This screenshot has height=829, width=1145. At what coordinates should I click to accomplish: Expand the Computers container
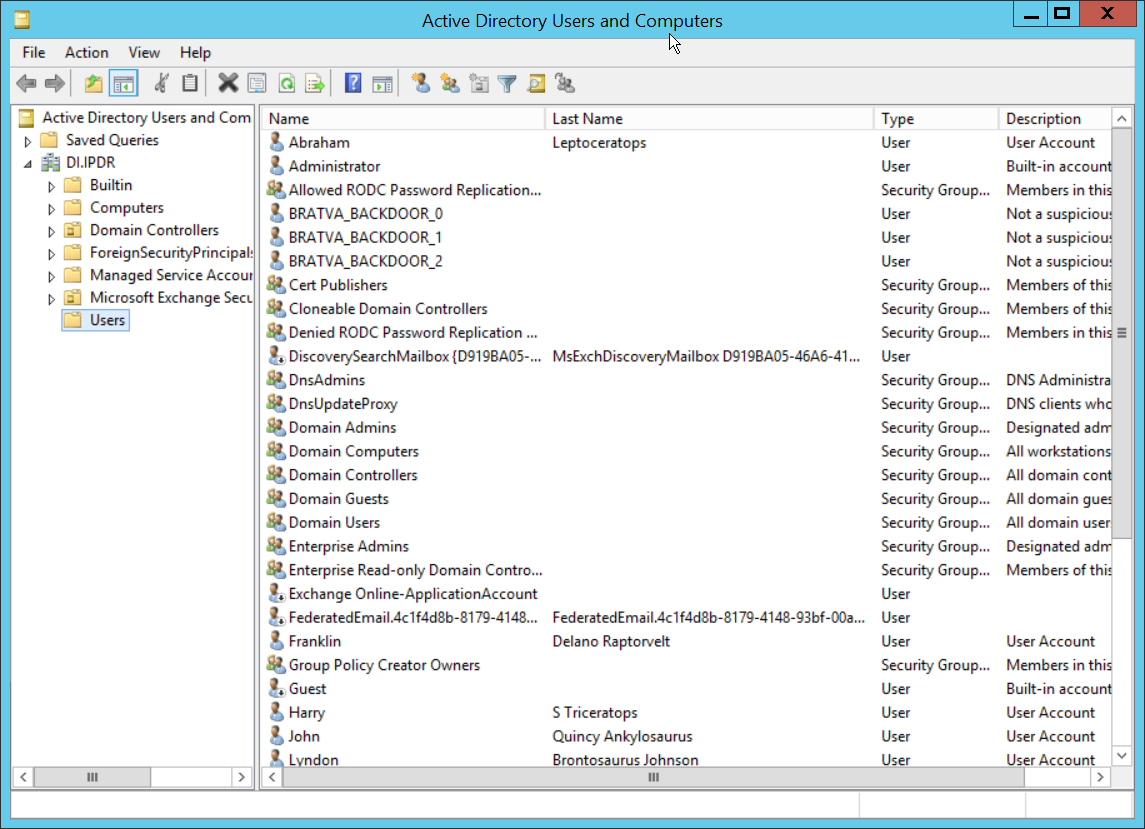click(x=51, y=209)
